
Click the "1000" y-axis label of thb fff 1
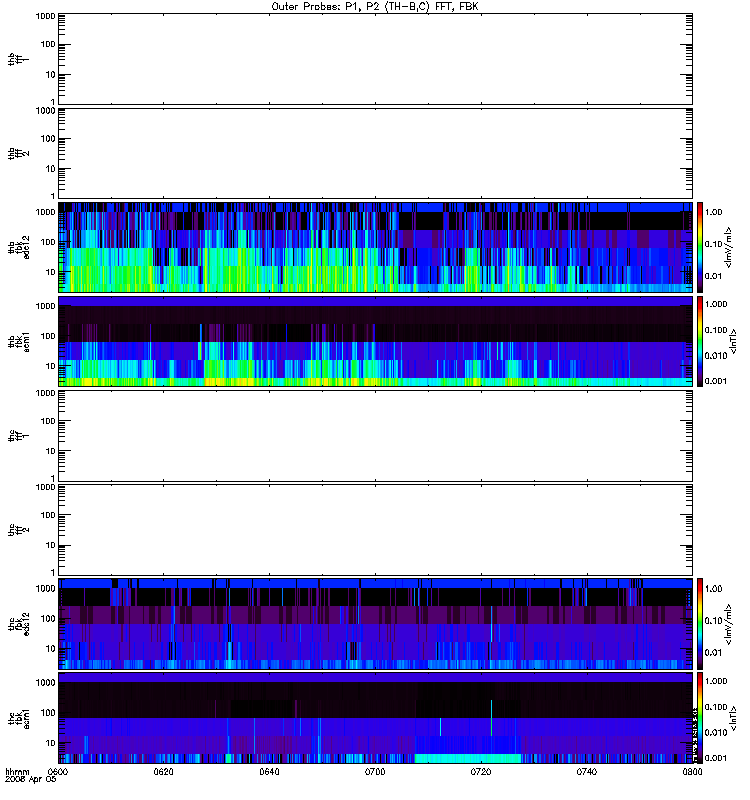click(x=45, y=16)
